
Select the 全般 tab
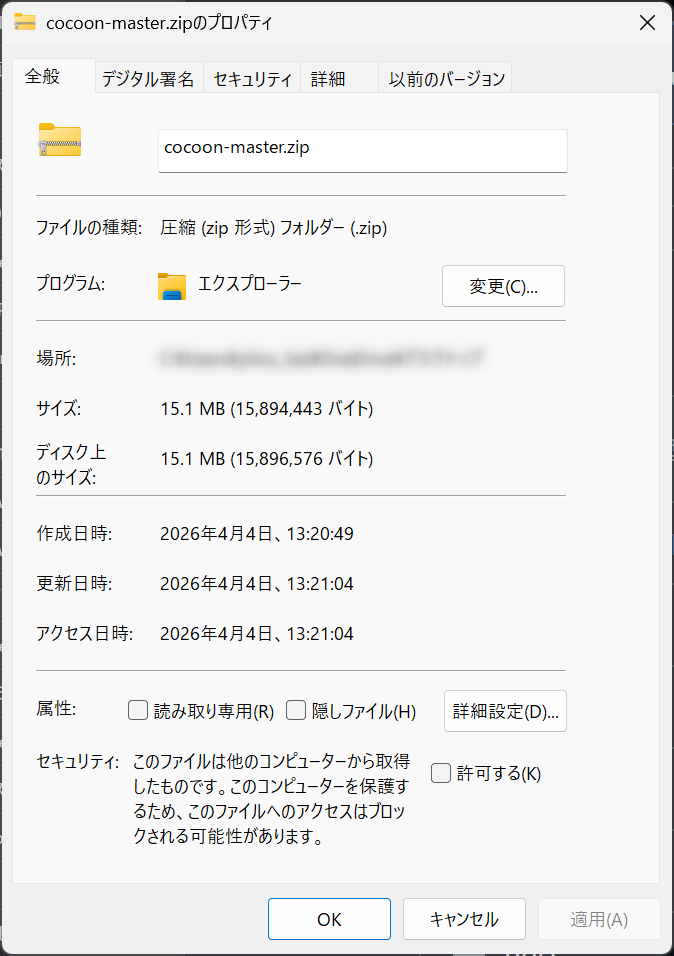[x=43, y=77]
